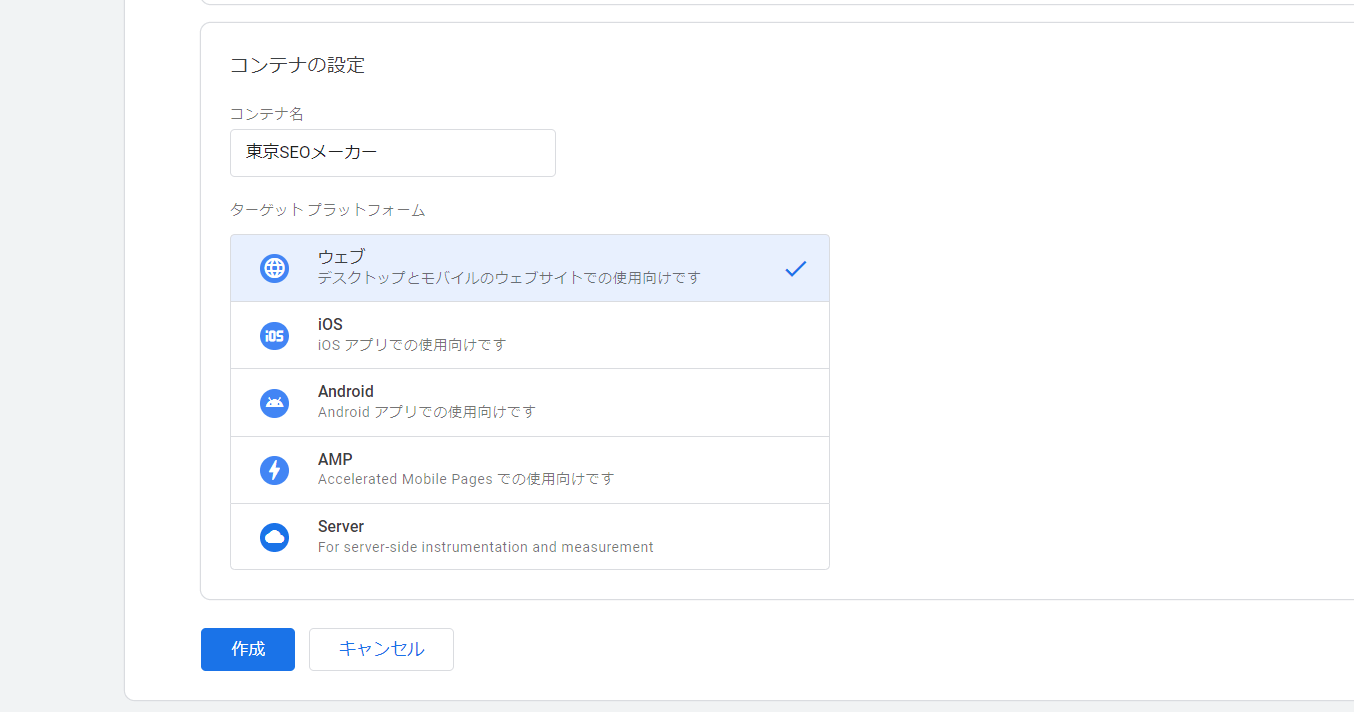Click the コンテナ名 label
Image resolution: width=1354 pixels, height=712 pixels.
266,114
